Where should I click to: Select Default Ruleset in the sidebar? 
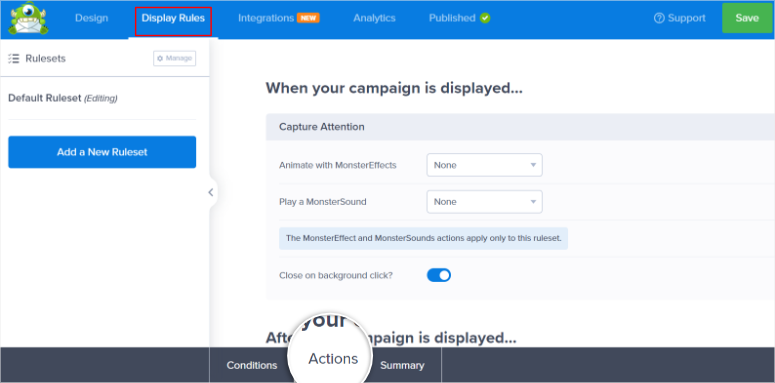[63, 98]
